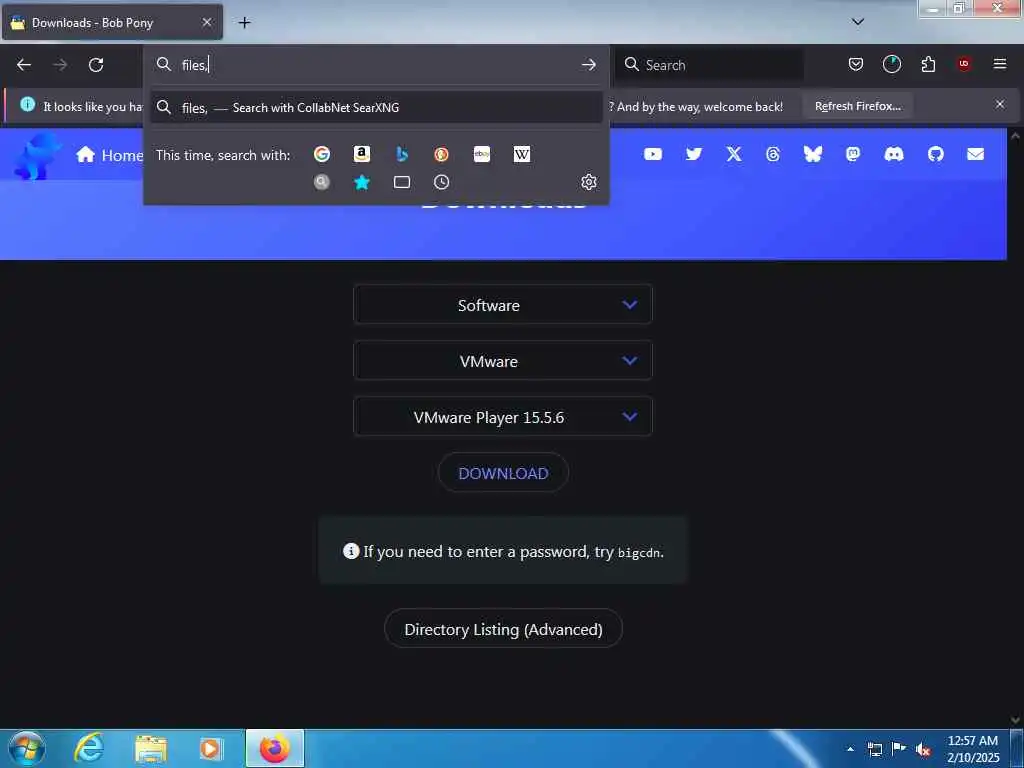Launch Internet Explorer from the taskbar
1024x768 pixels.
[x=89, y=748]
